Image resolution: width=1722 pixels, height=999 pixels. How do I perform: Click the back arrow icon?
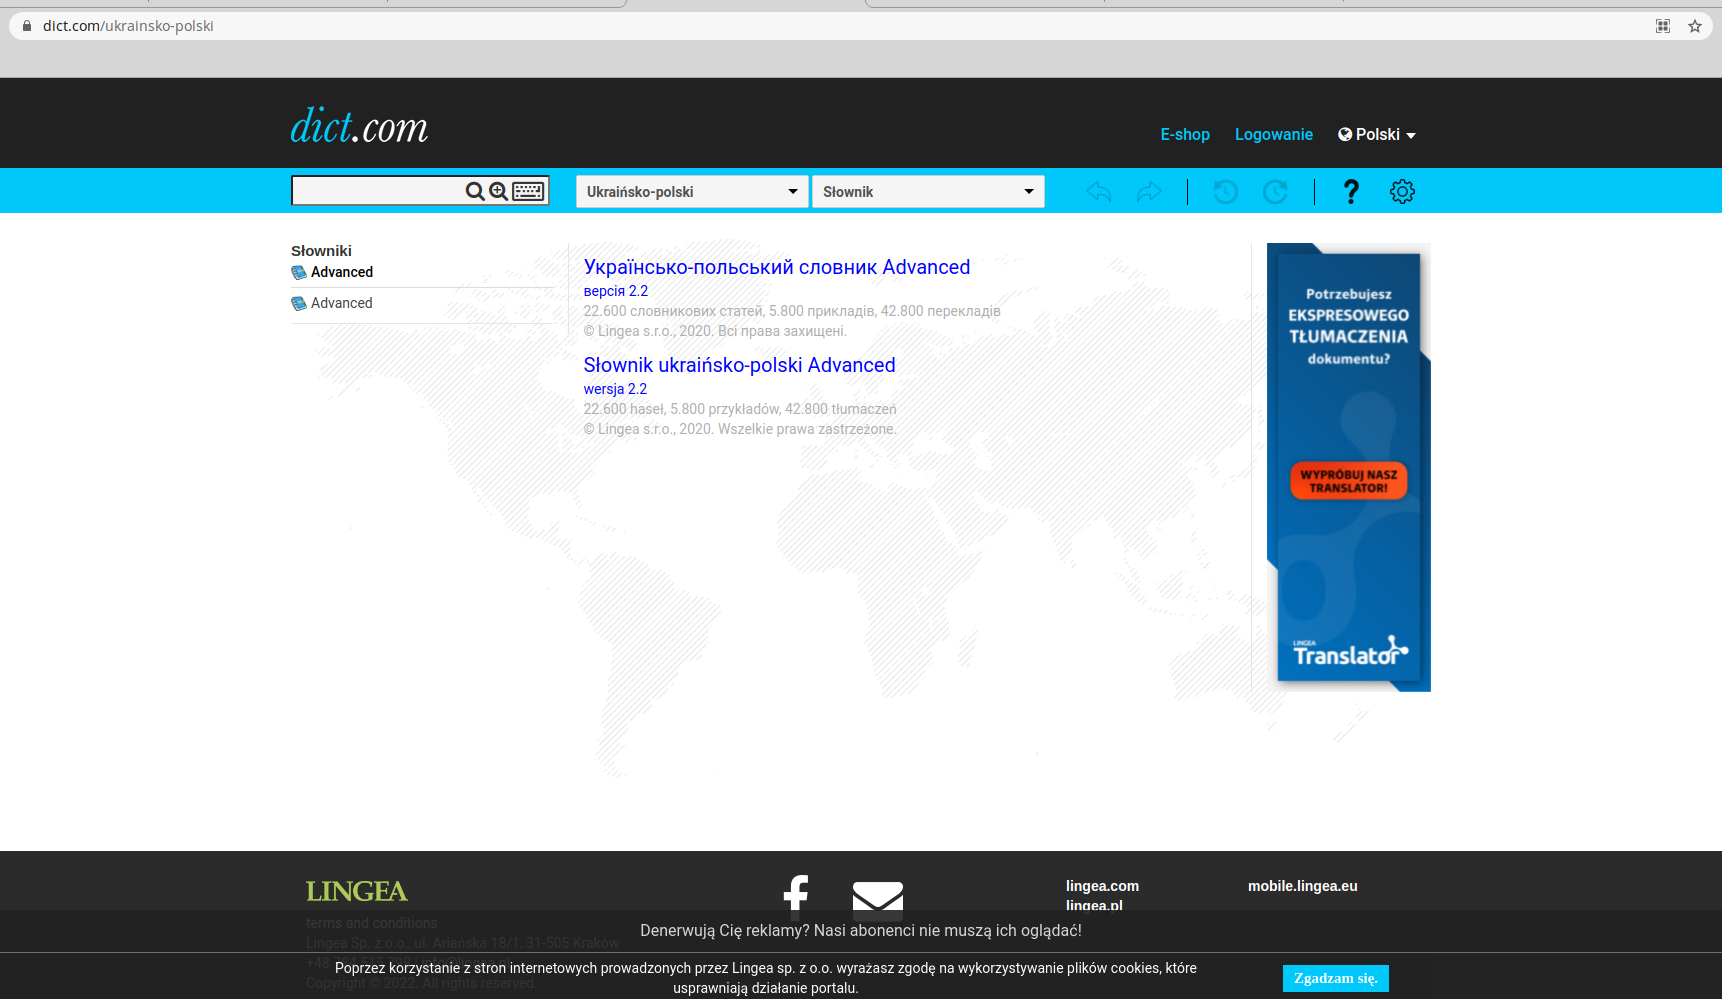click(x=1098, y=191)
